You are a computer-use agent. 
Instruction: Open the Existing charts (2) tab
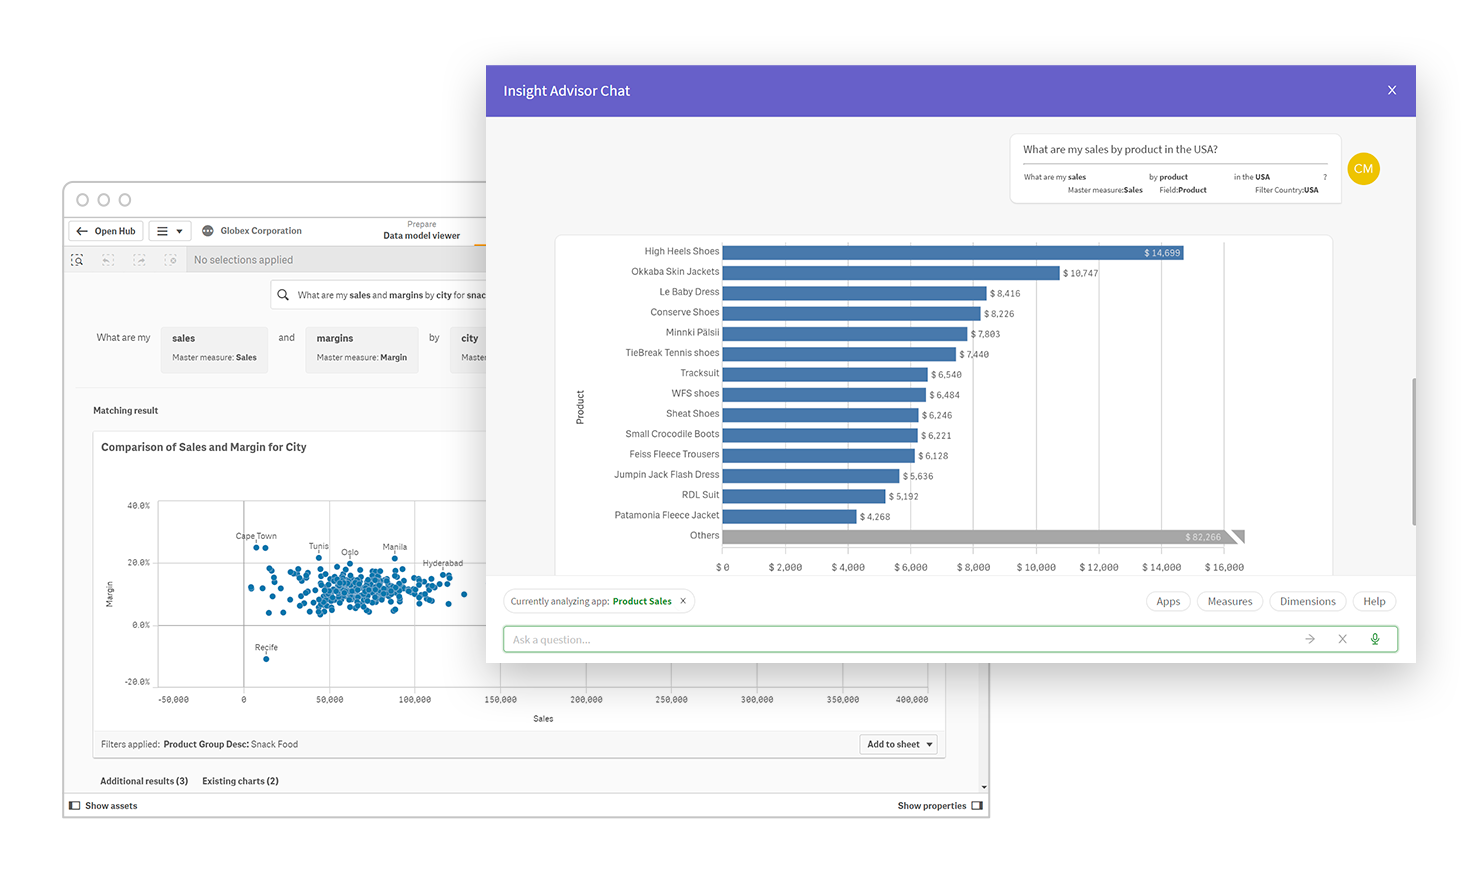240,780
